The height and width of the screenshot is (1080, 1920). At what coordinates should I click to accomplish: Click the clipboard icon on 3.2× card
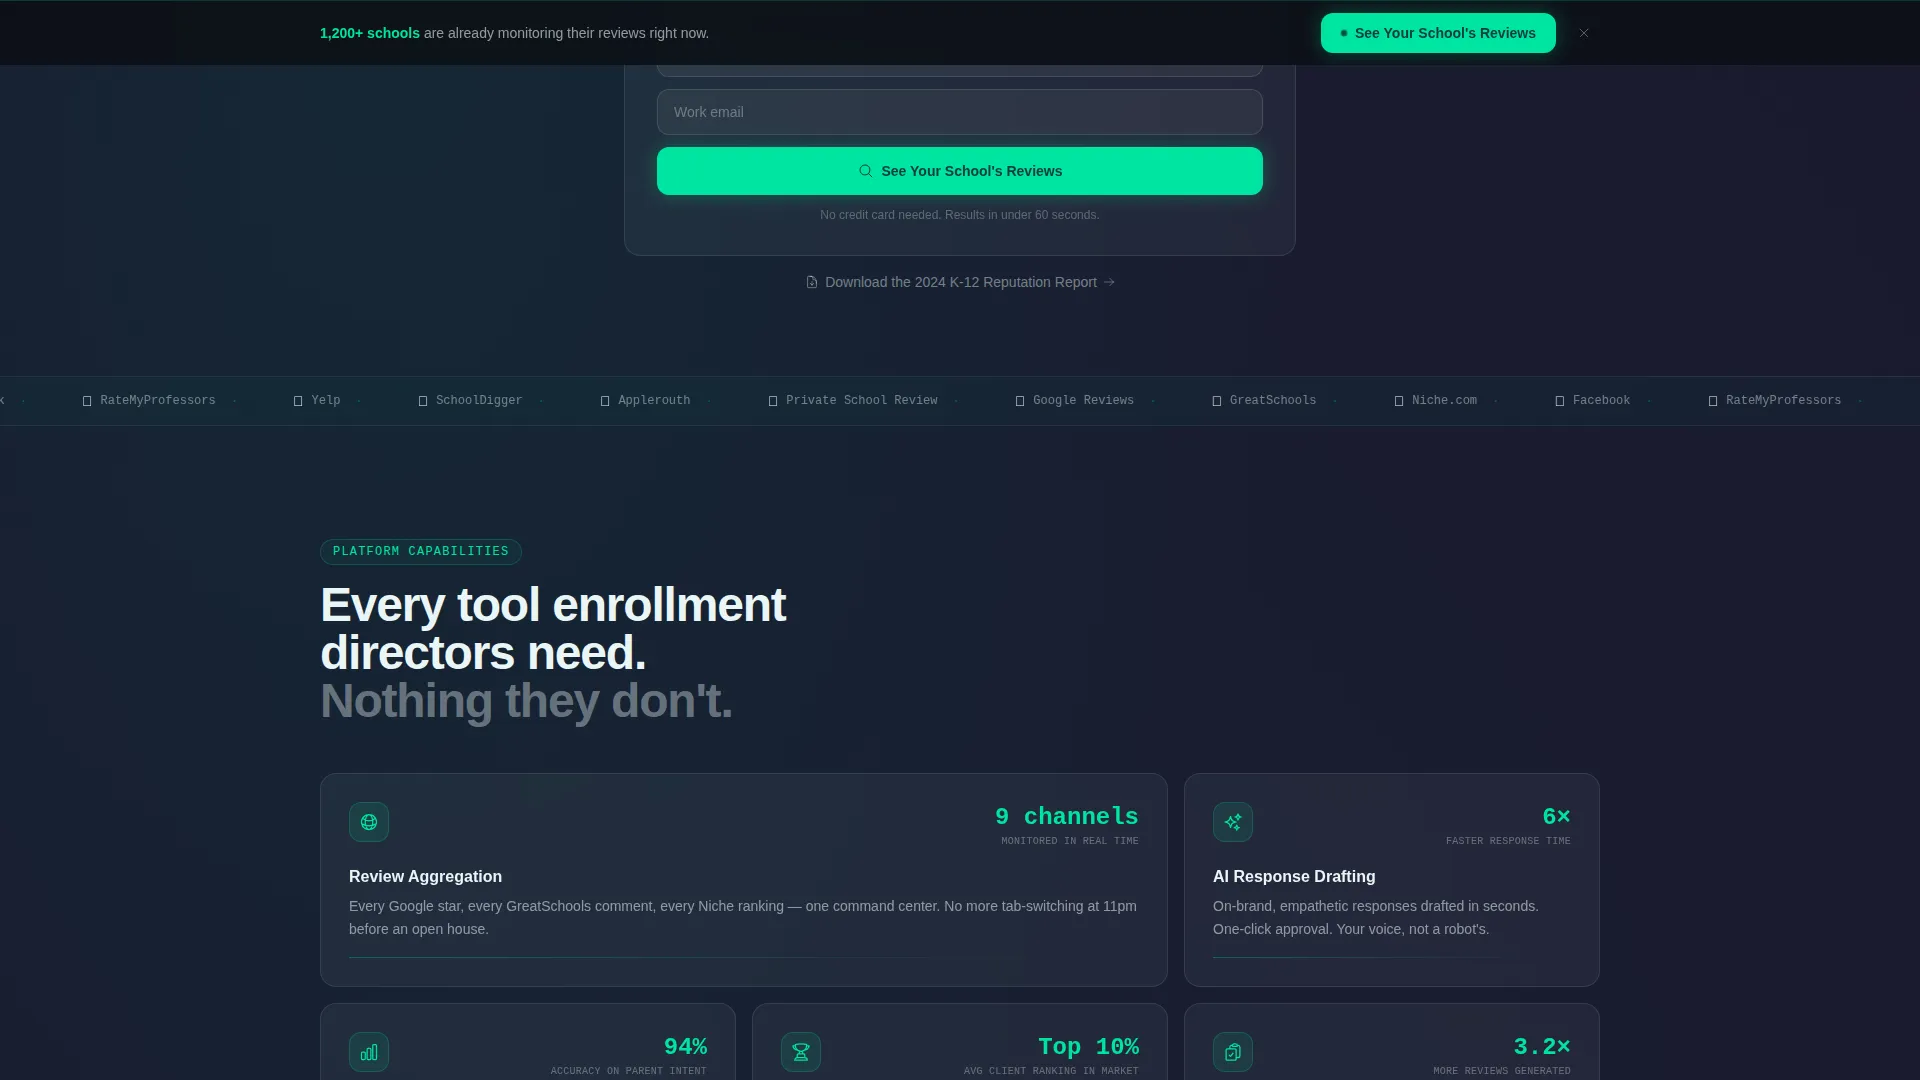[1233, 1052]
